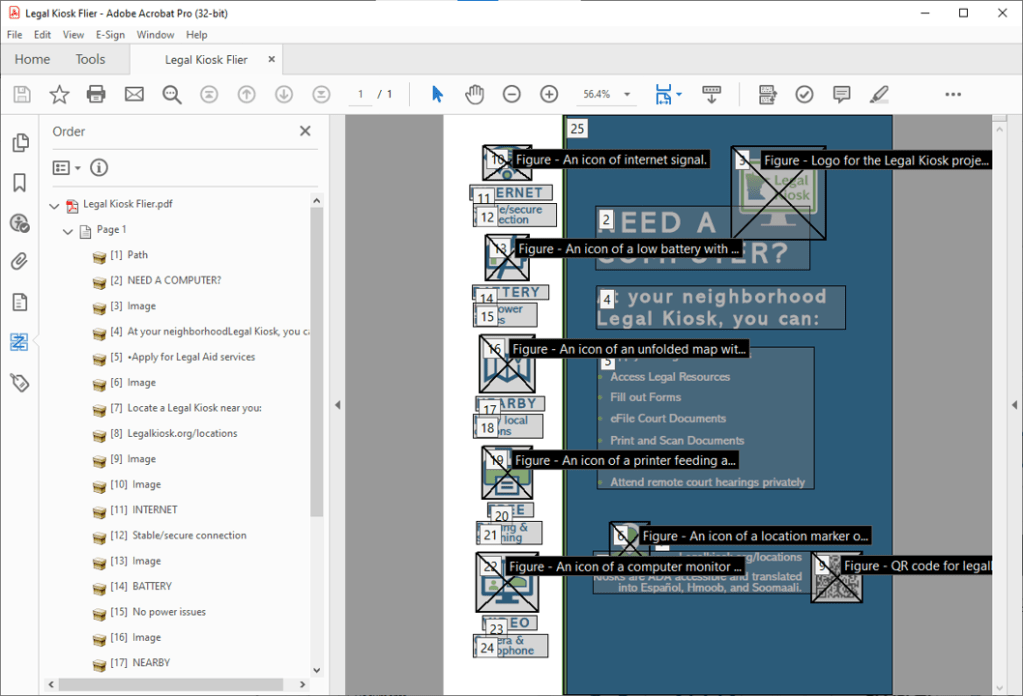Email the document via the envelope icon
Screen dimensions: 1023x696
coord(133,93)
